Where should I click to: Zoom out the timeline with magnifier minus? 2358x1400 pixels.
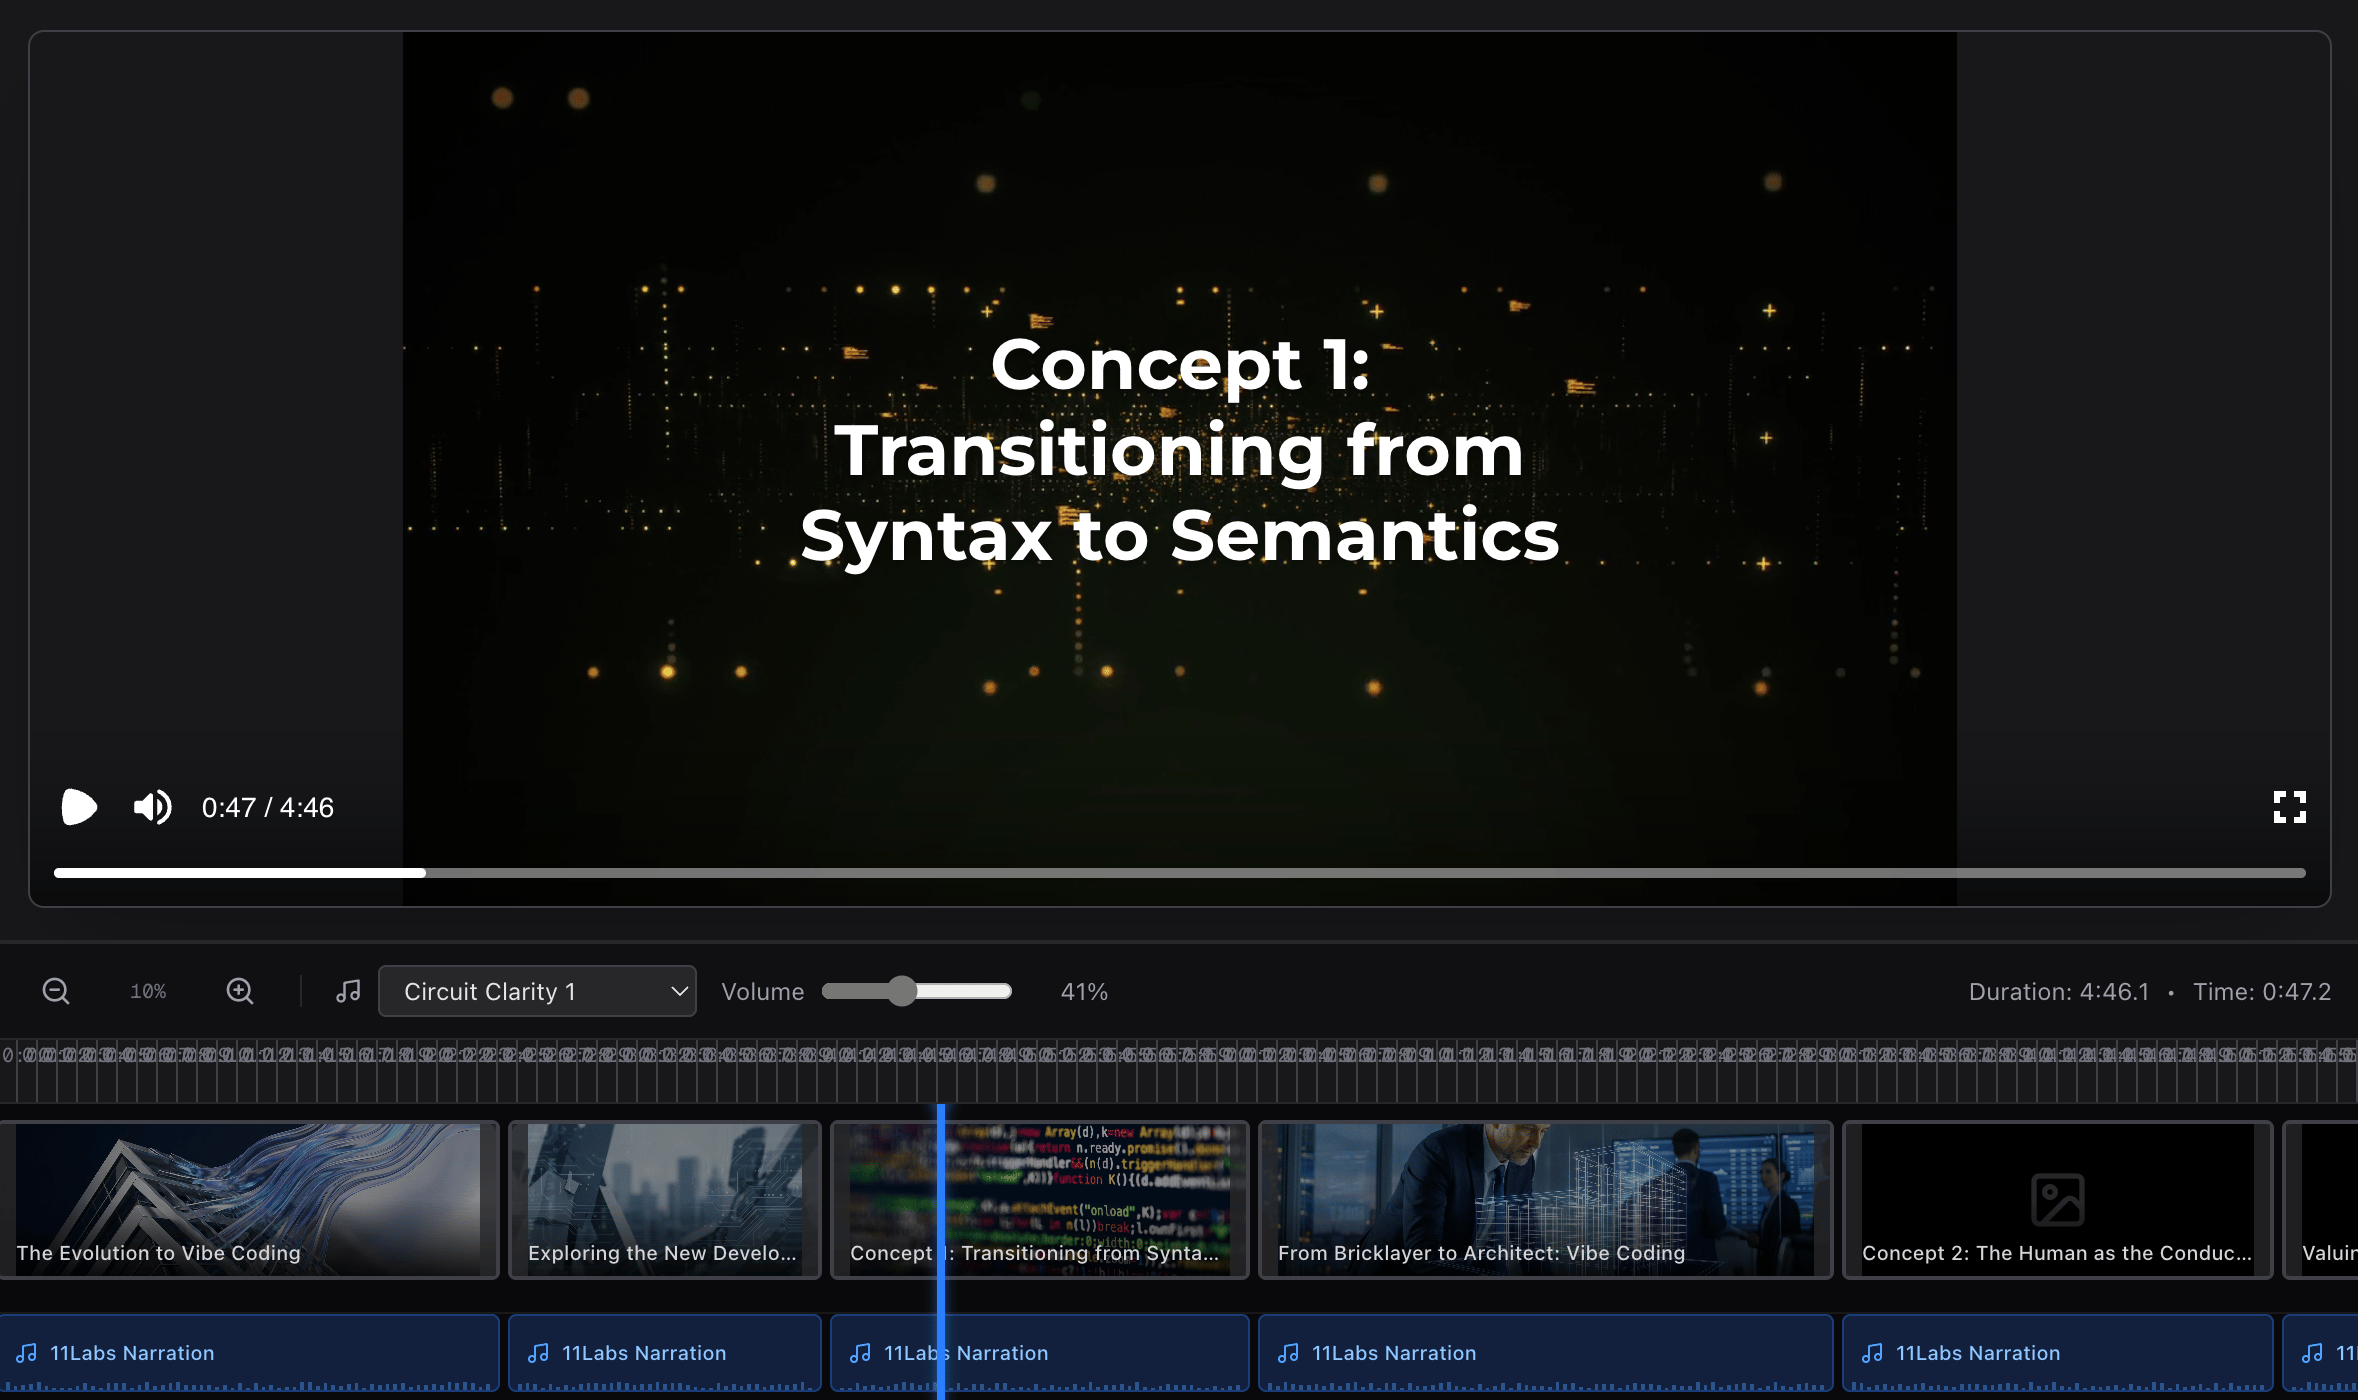click(x=56, y=991)
